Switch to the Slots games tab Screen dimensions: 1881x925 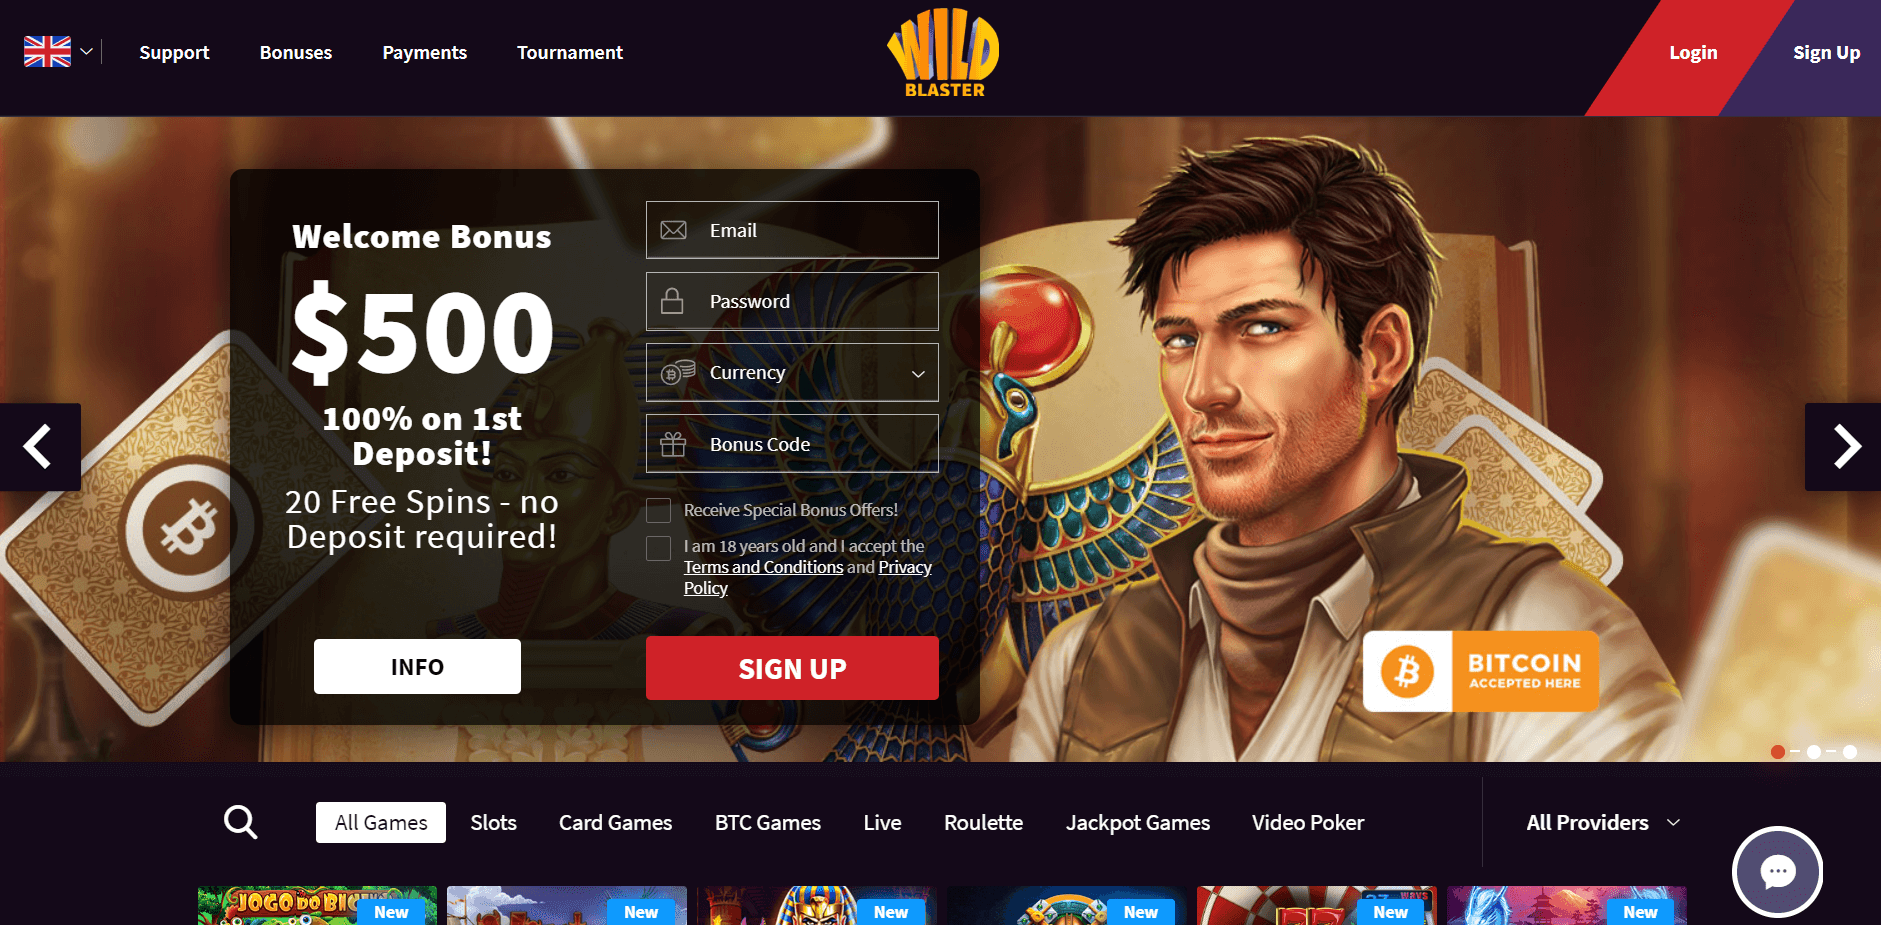coord(494,822)
